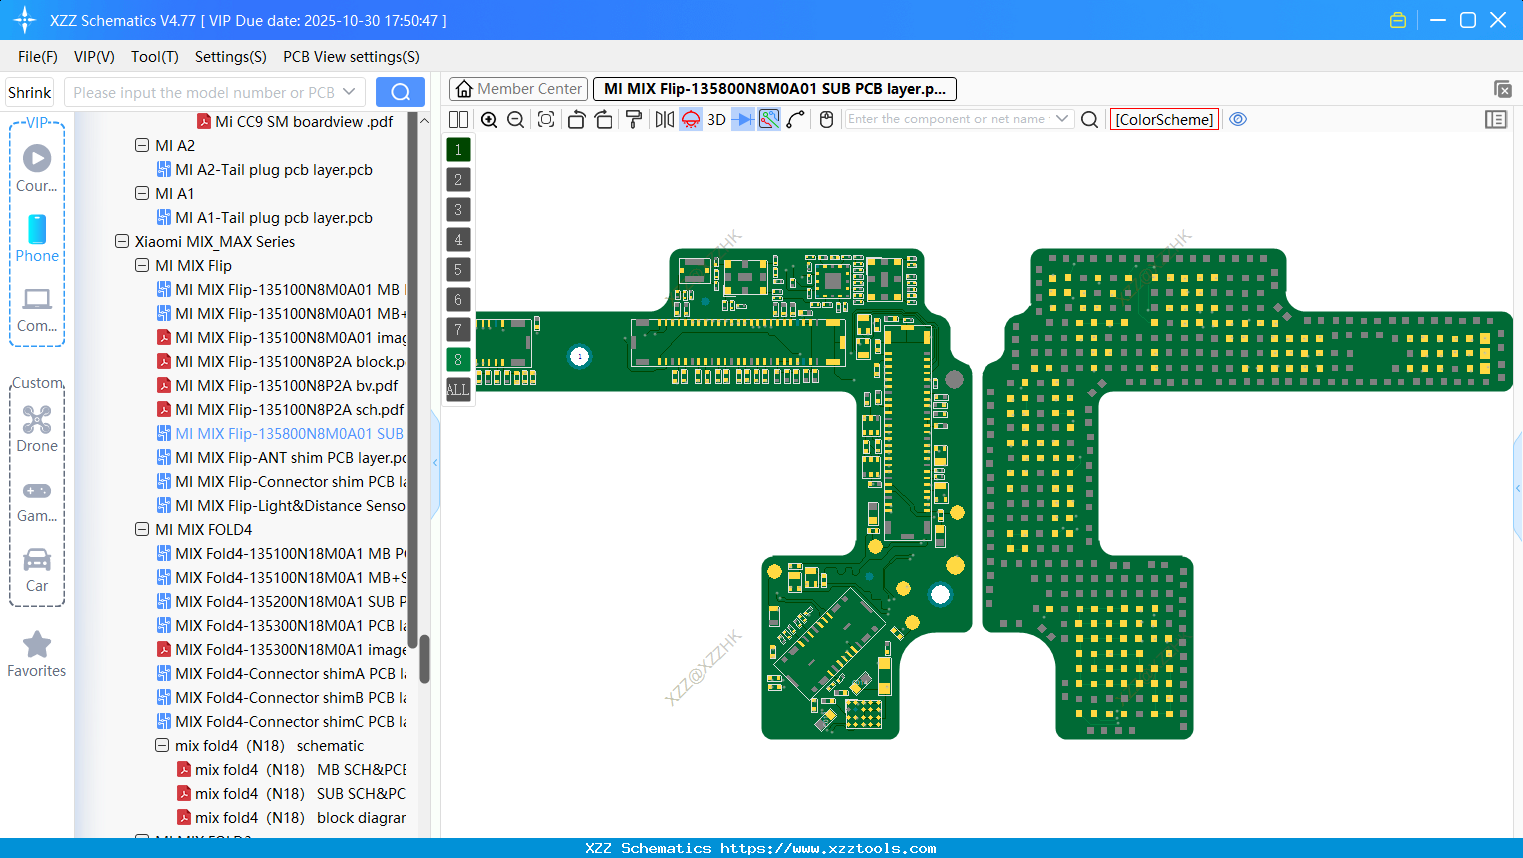This screenshot has width=1523, height=858.
Task: Toggle PCB layer 8 visibility
Action: (x=457, y=359)
